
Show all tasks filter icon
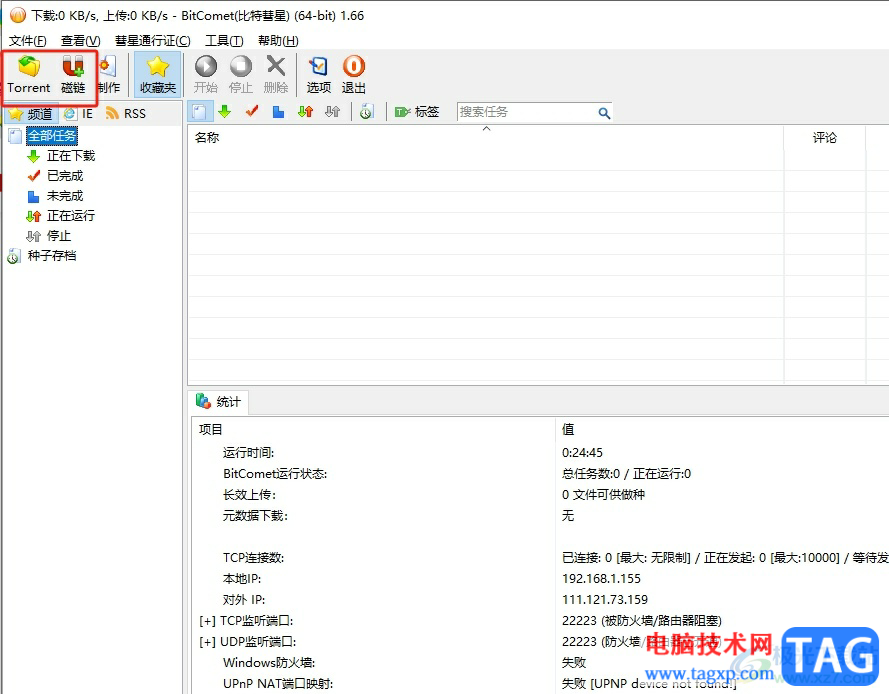pos(199,112)
